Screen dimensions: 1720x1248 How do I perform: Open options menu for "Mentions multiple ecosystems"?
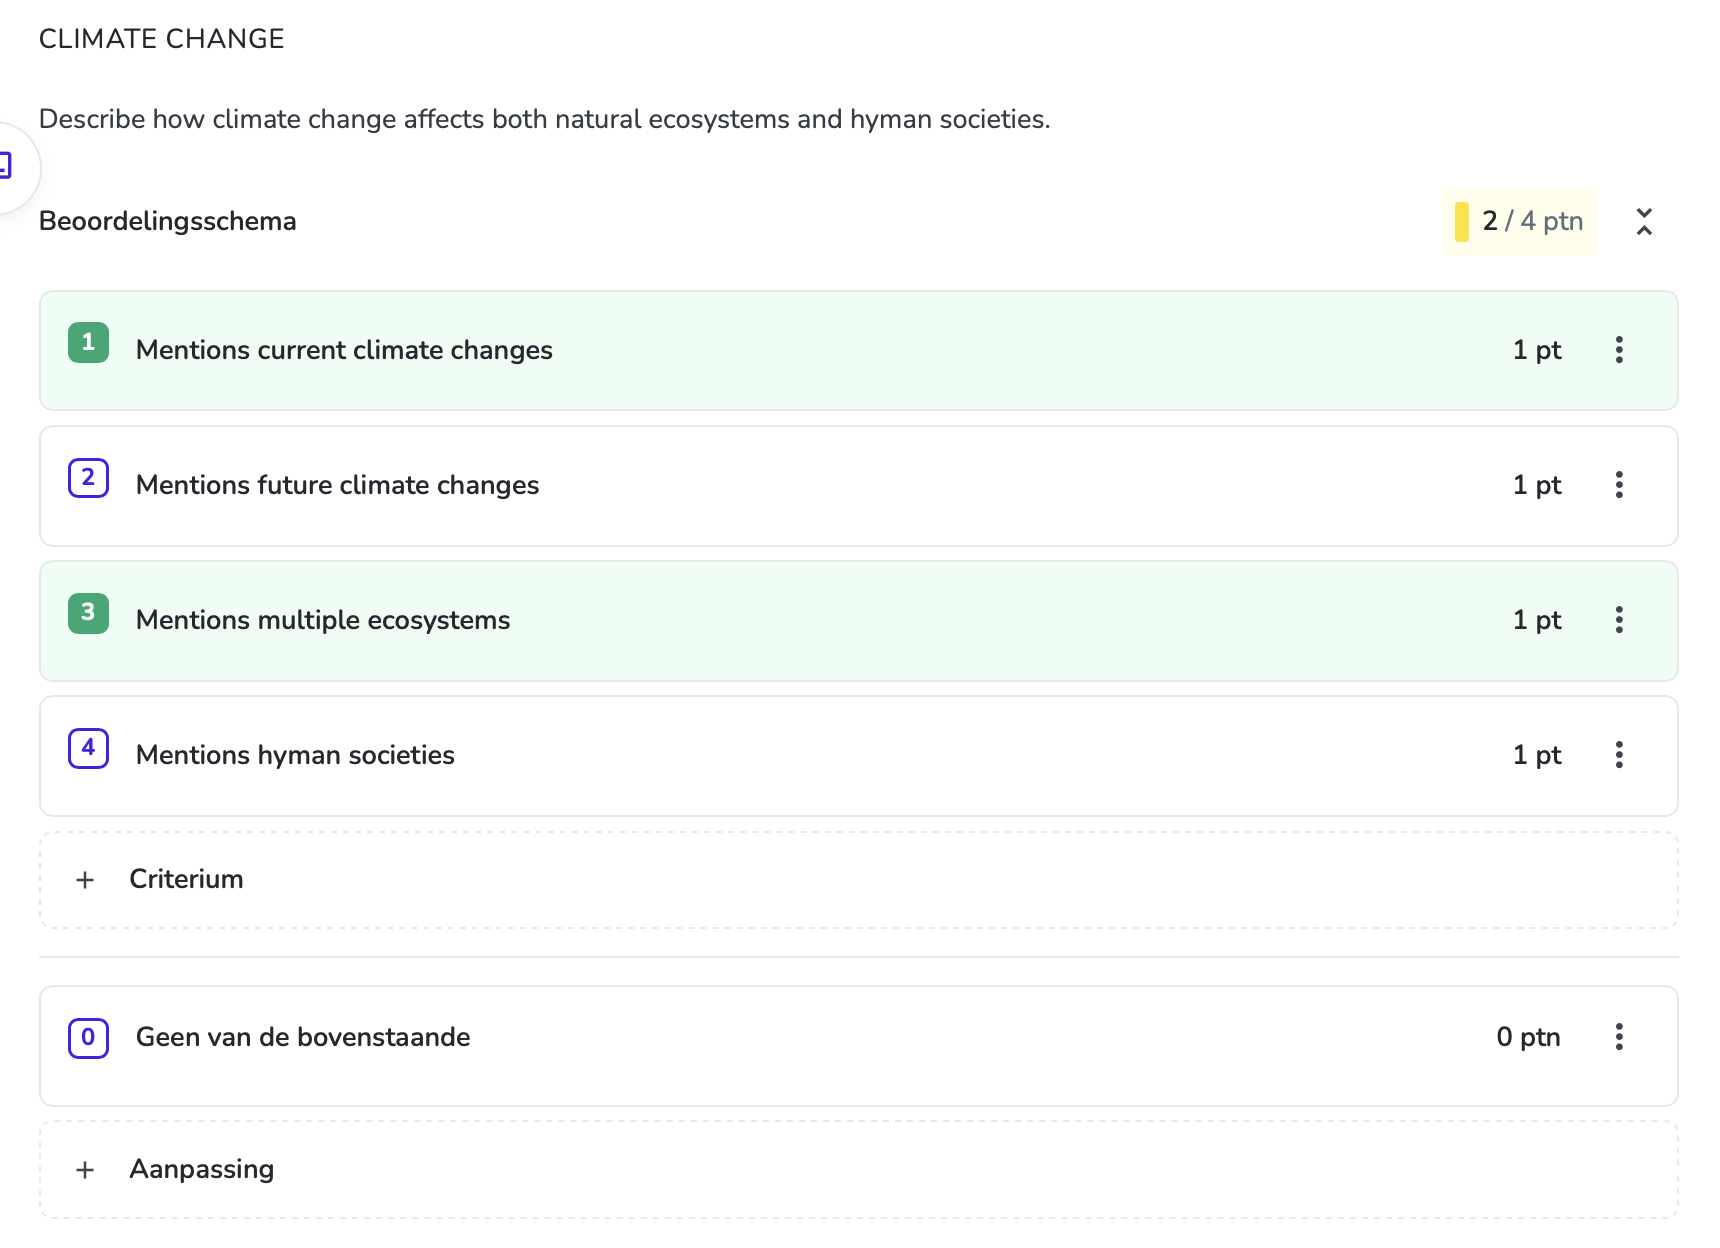(1619, 620)
